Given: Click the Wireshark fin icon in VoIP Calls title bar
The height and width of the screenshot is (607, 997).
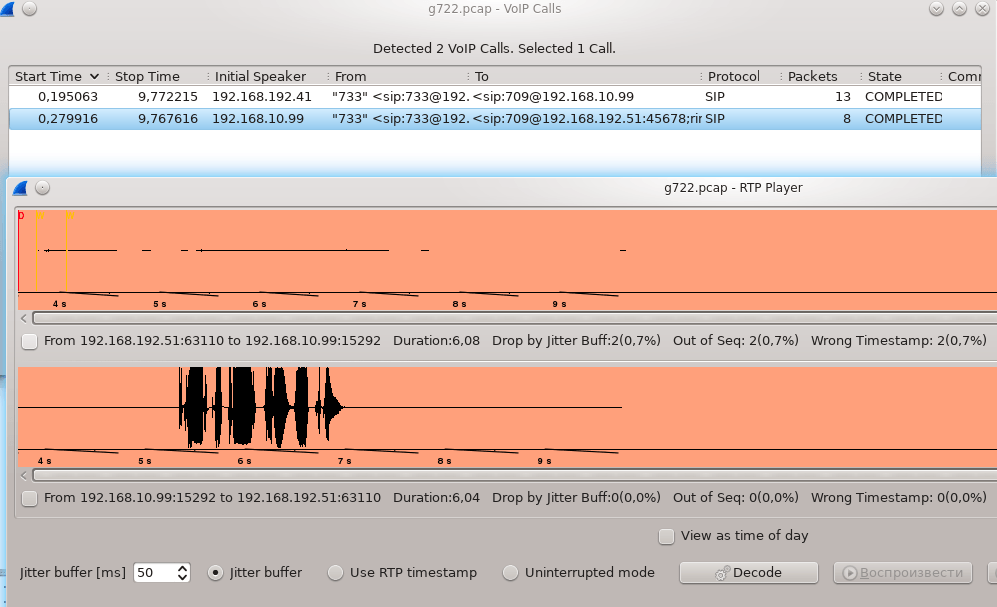Looking at the screenshot, I should click(x=7, y=9).
